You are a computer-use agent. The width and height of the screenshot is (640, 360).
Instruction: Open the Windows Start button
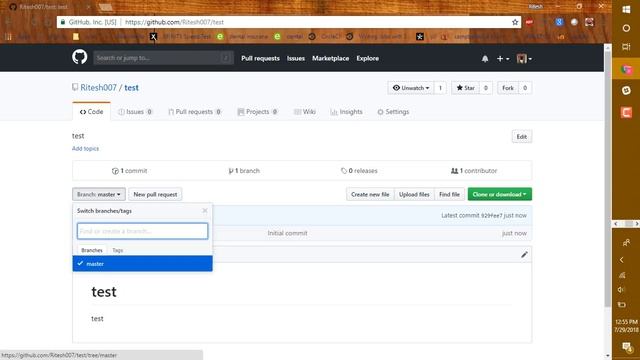pos(626,9)
